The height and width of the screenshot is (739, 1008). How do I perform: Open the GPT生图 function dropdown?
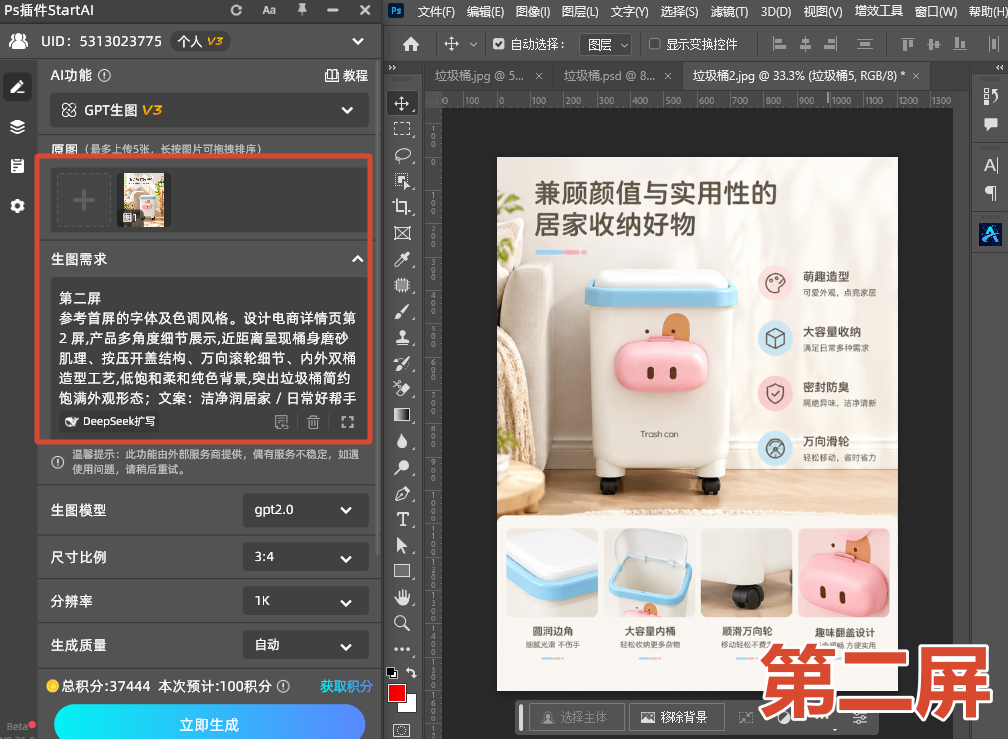[210, 110]
